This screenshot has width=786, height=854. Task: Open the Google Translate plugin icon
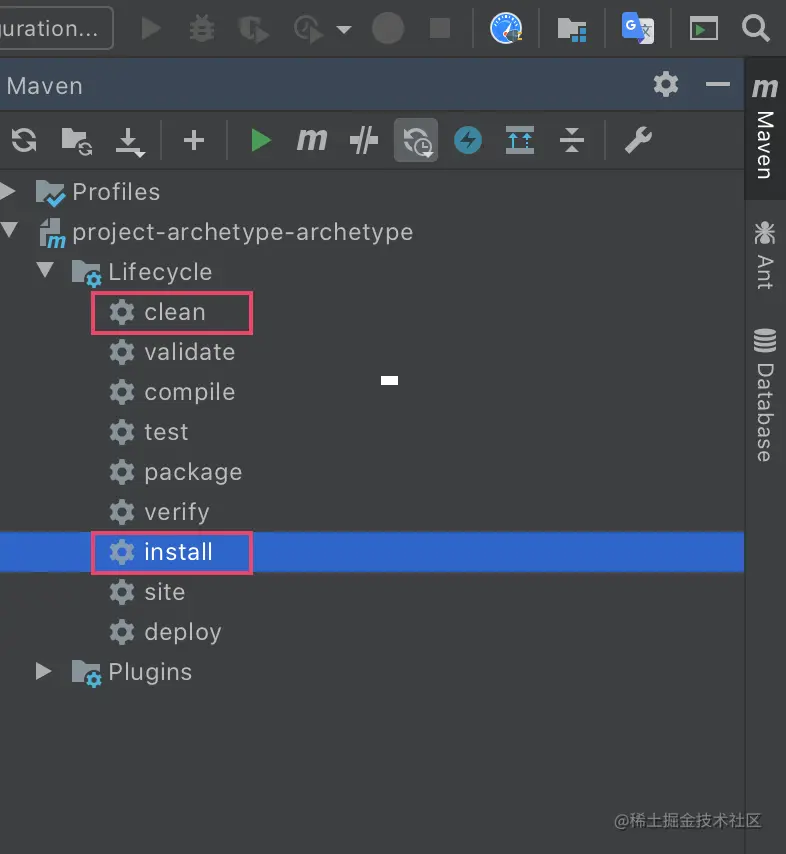point(637,28)
